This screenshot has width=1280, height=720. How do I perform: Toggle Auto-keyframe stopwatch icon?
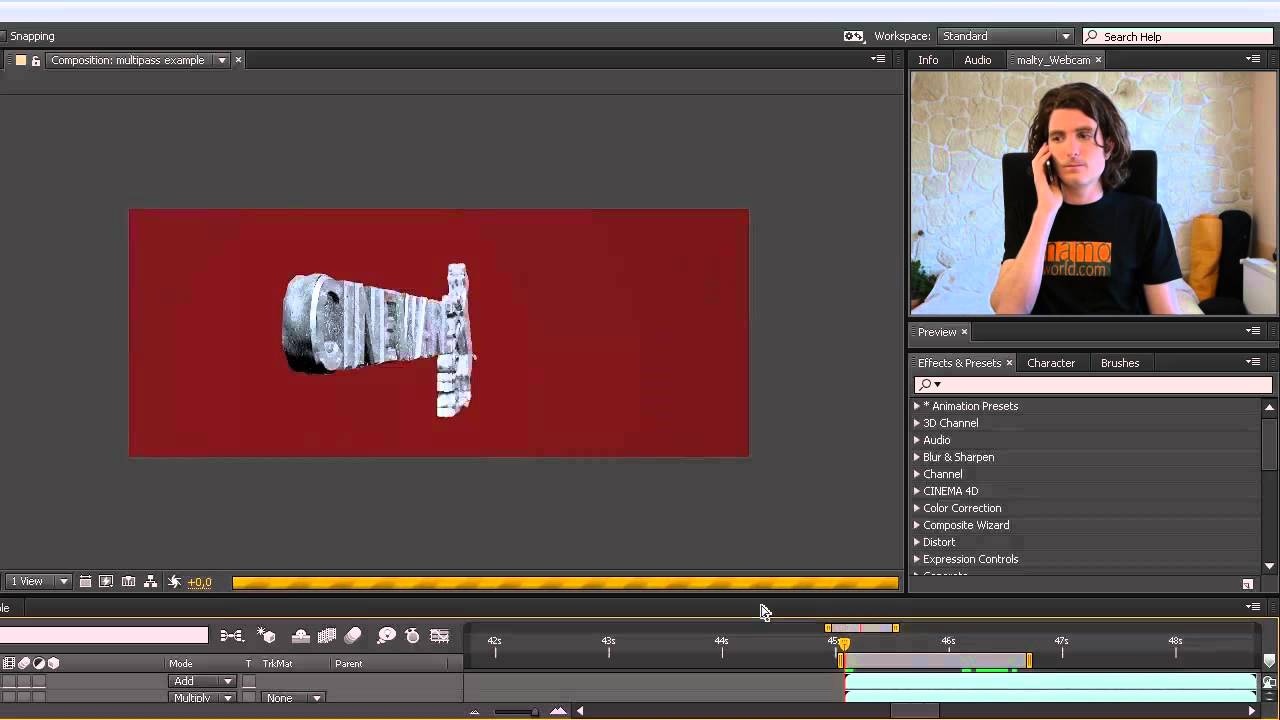coord(412,636)
